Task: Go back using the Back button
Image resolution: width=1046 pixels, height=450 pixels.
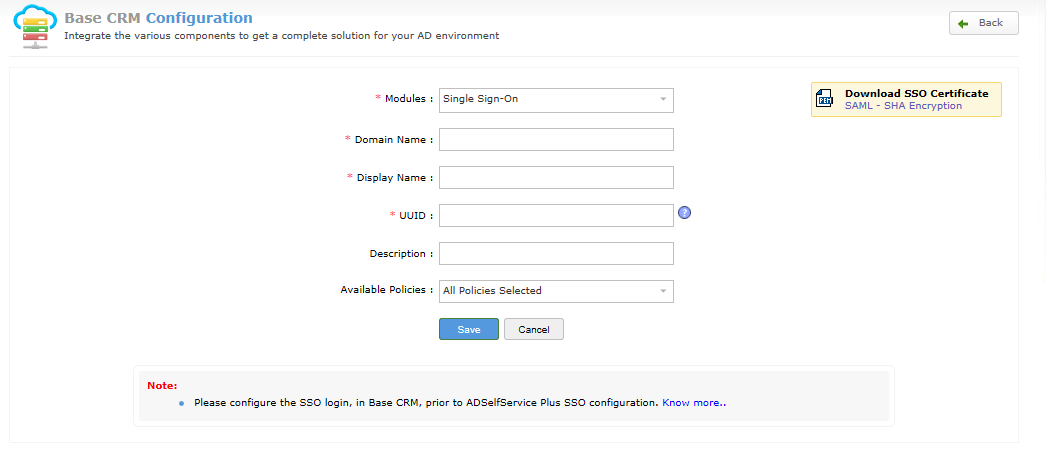Action: point(983,23)
